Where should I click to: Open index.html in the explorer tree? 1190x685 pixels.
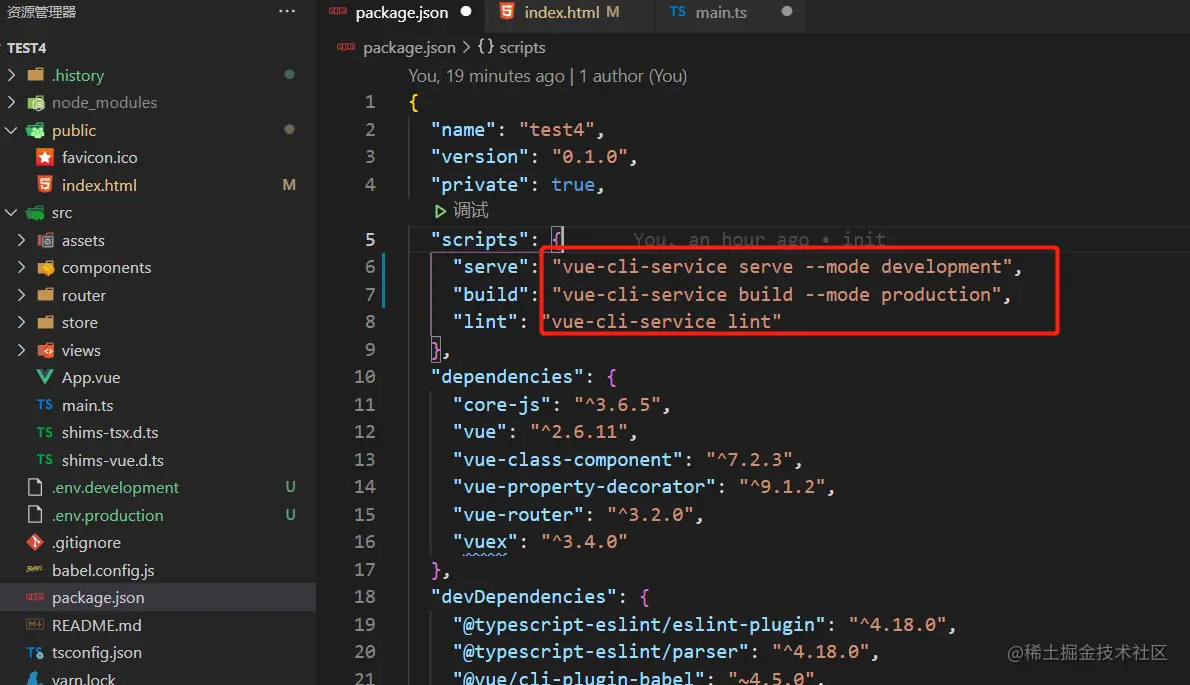point(158,184)
